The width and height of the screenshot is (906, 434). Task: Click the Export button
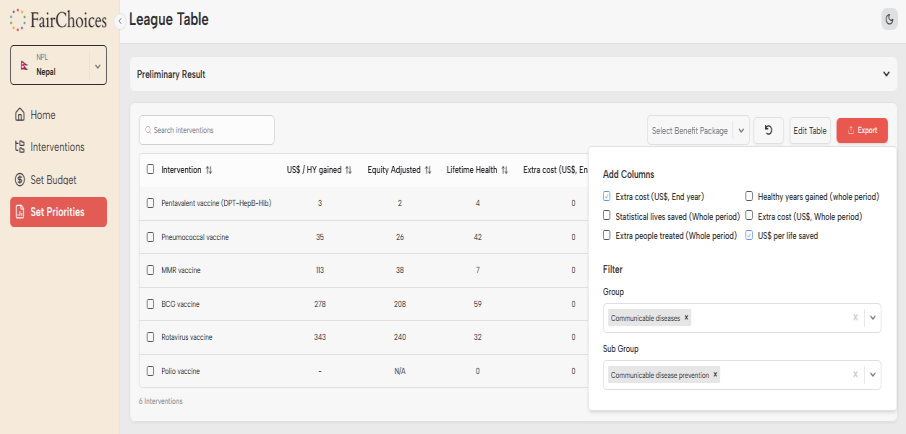[x=861, y=130]
